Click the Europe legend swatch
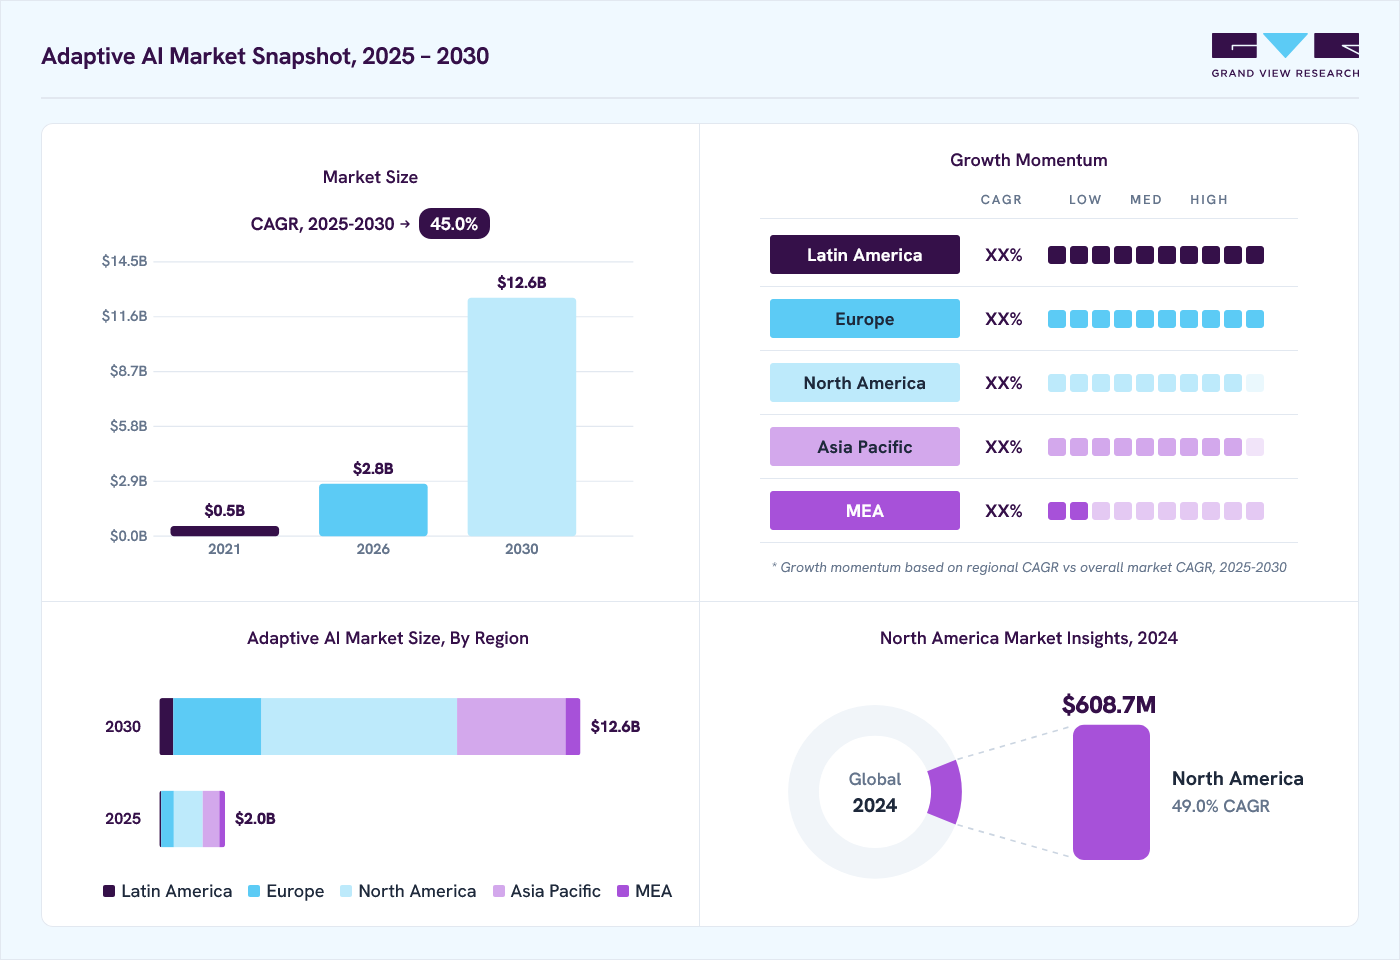This screenshot has height=960, width=1400. click(x=254, y=891)
